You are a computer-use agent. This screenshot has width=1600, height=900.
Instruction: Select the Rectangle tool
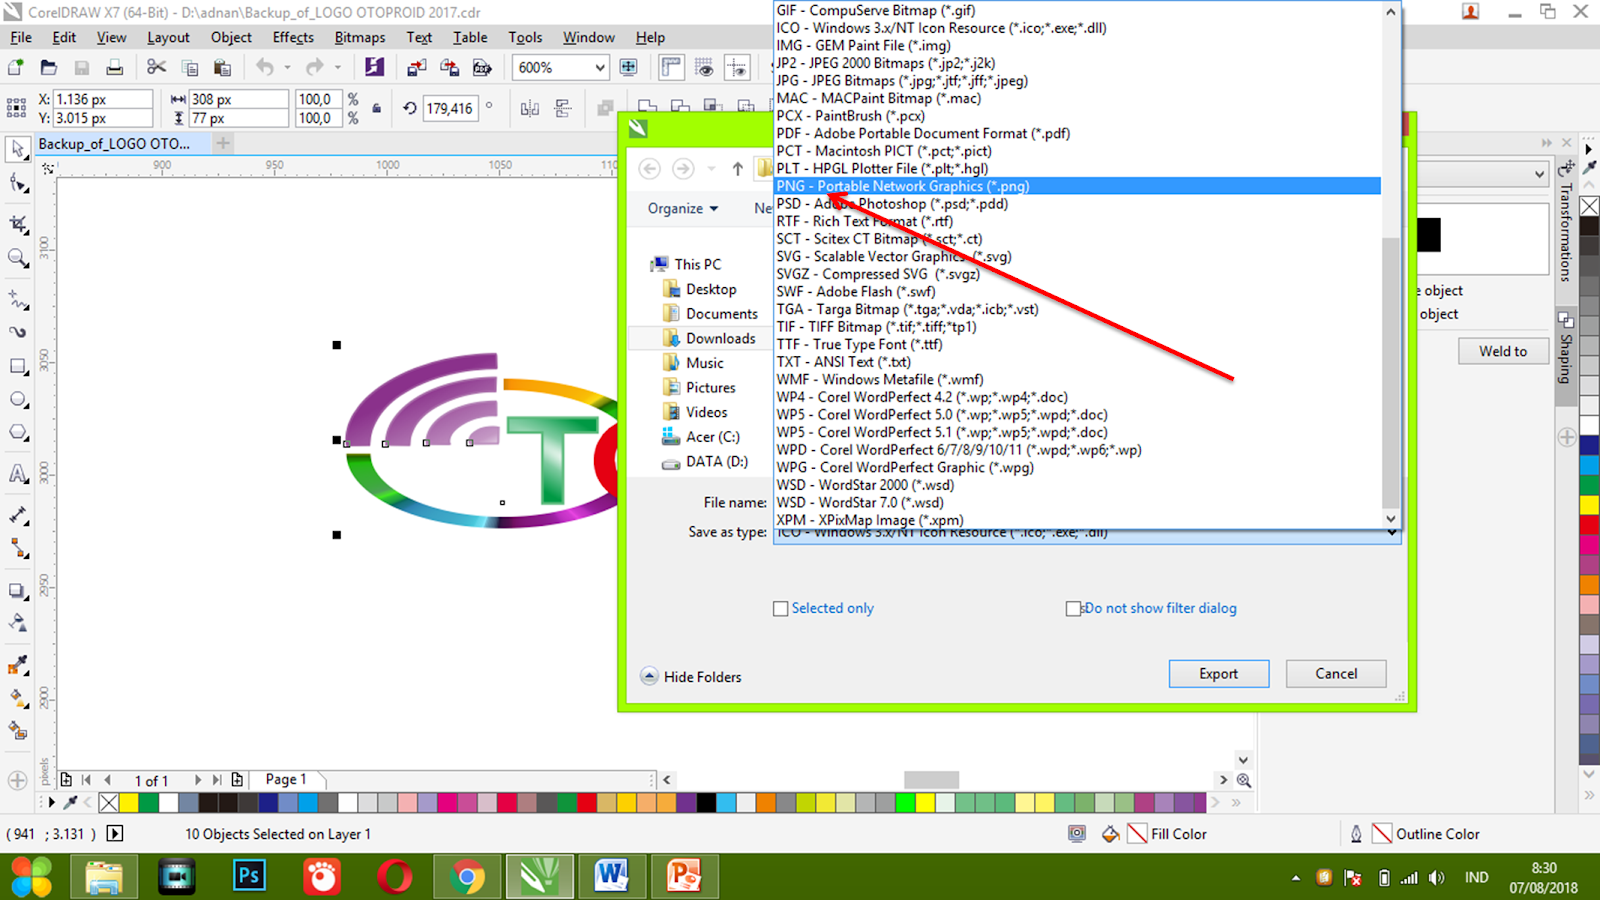click(18, 366)
